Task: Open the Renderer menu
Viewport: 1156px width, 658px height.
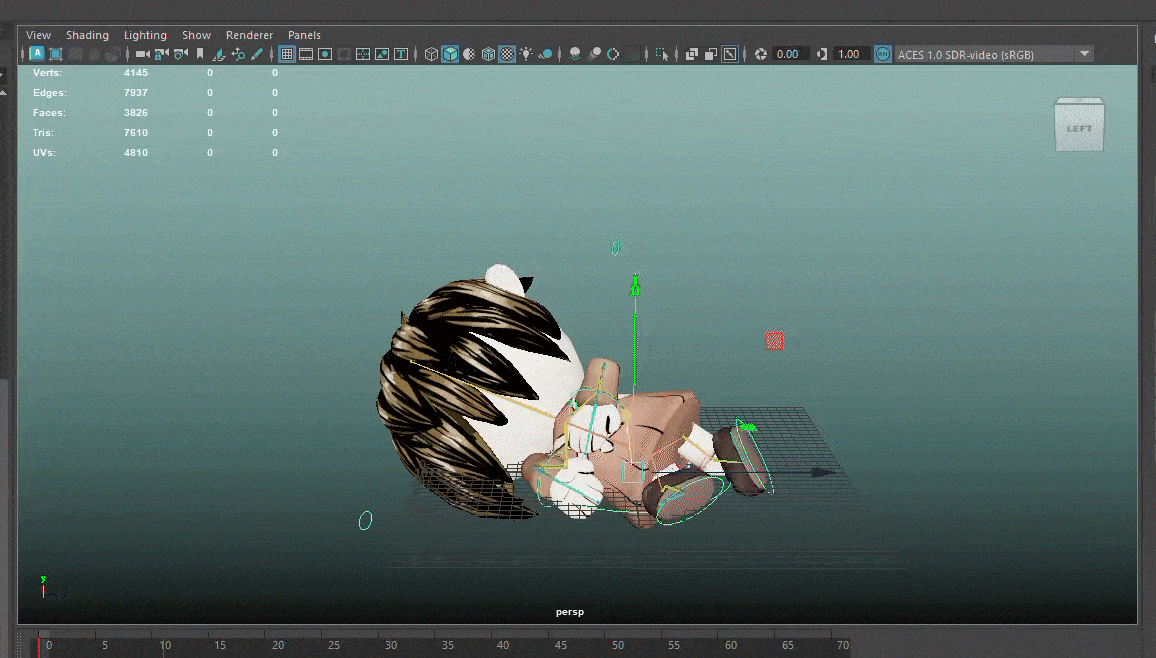Action: (249, 35)
